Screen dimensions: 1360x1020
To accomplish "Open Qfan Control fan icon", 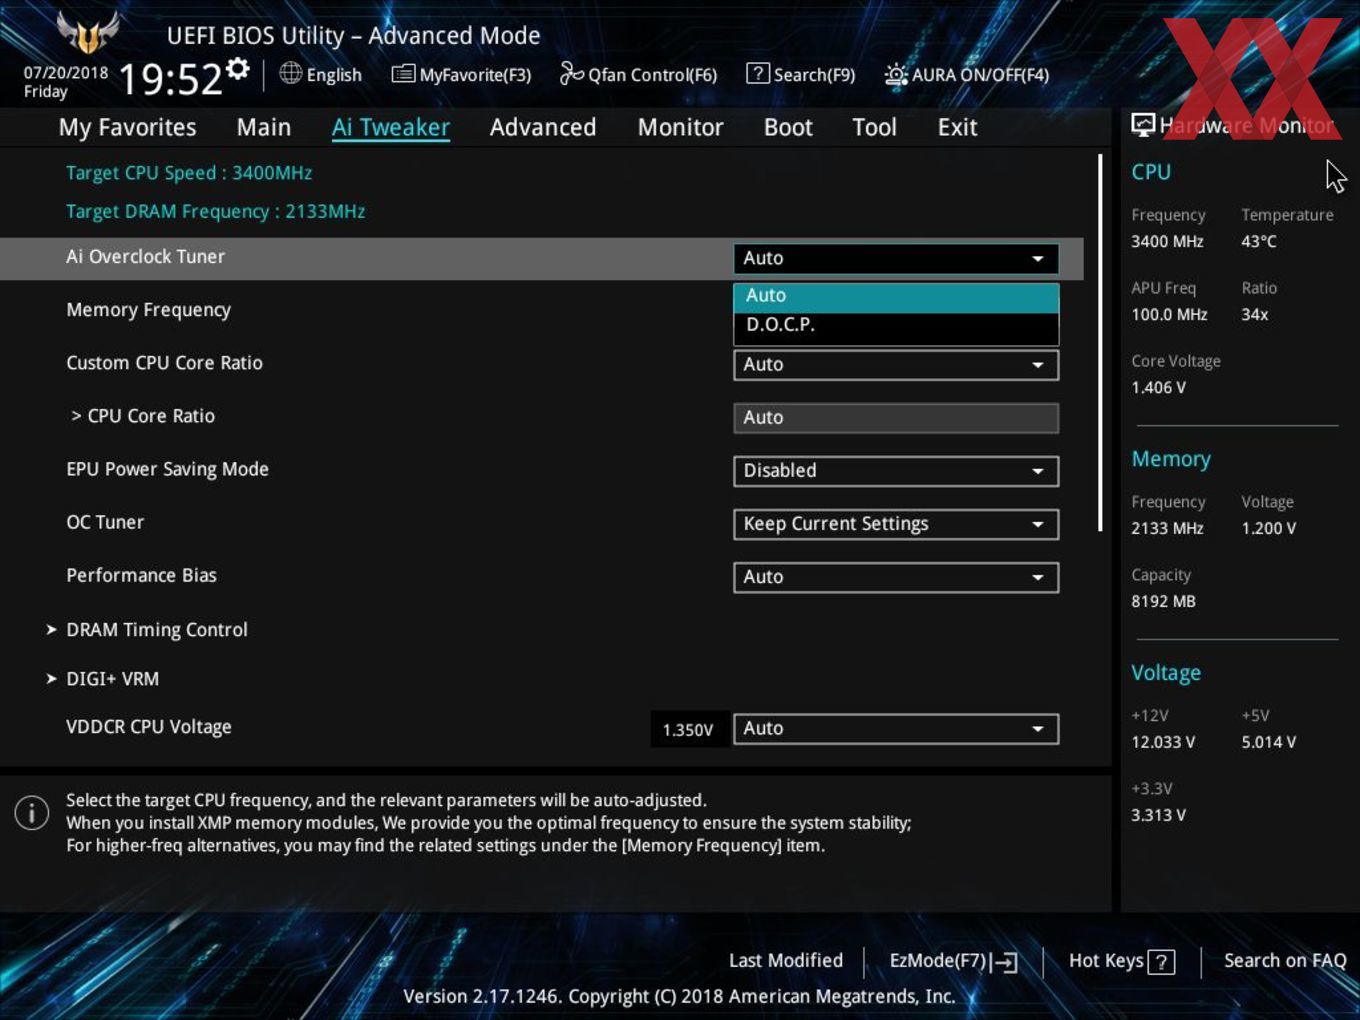I will 571,73.
